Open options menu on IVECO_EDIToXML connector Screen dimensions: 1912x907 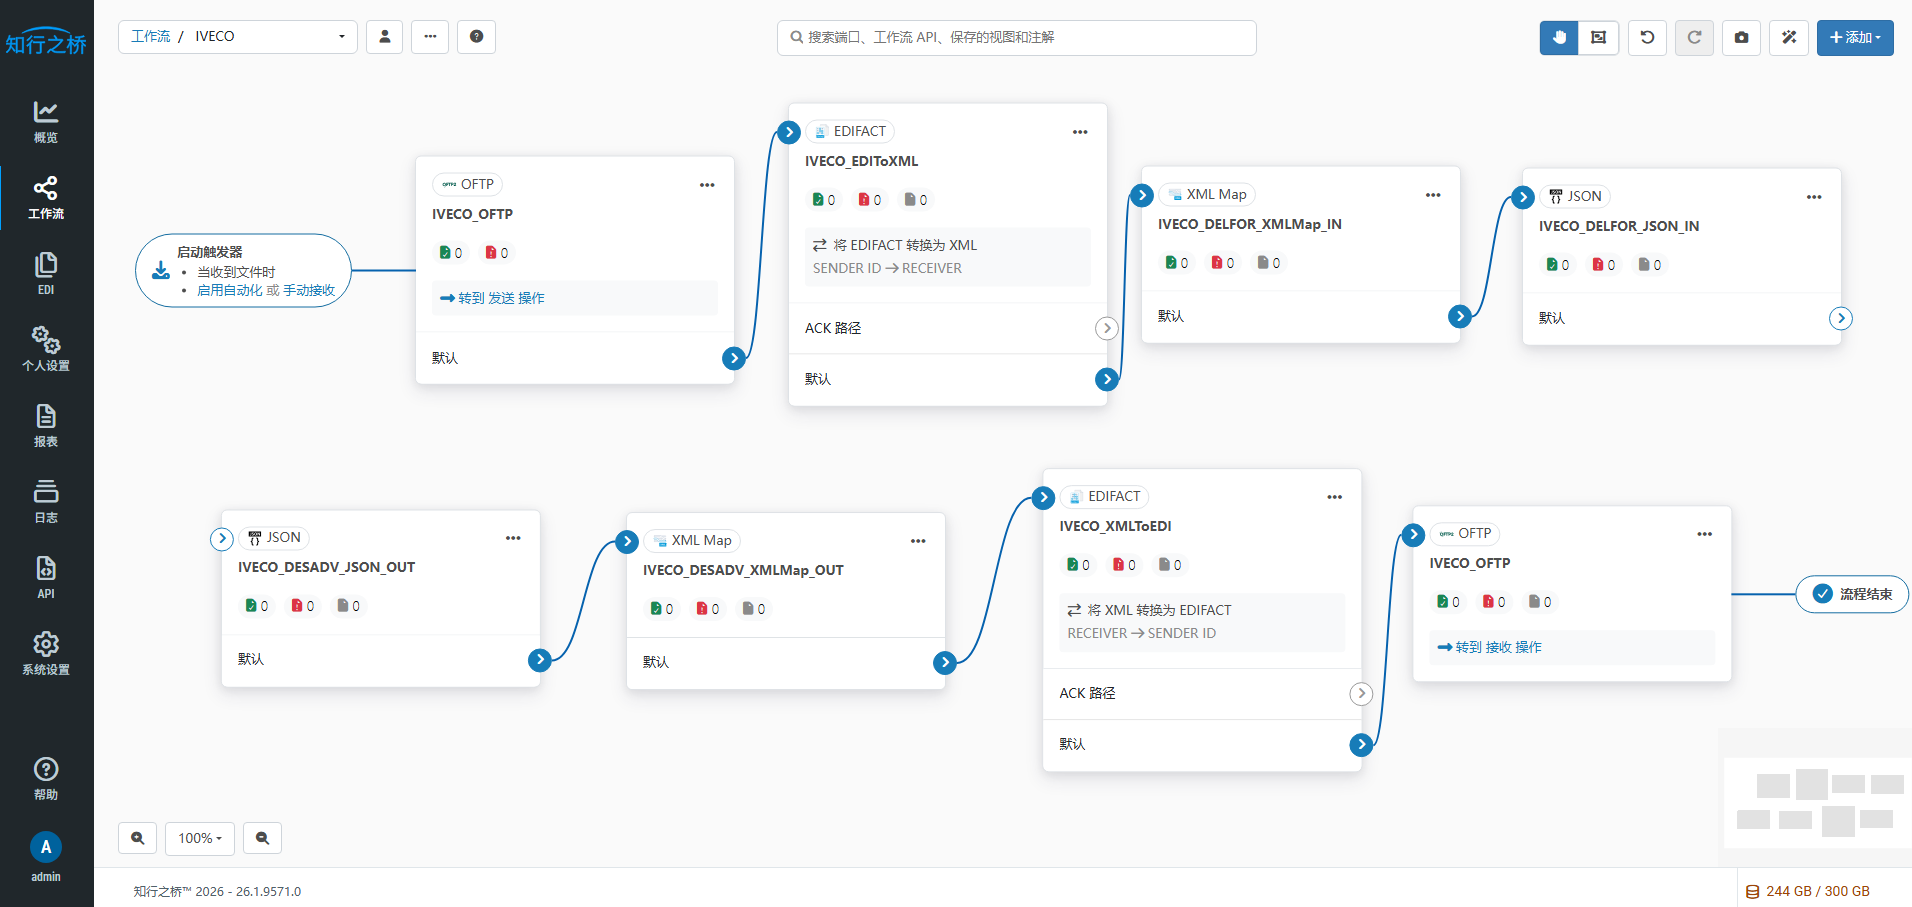click(1080, 132)
